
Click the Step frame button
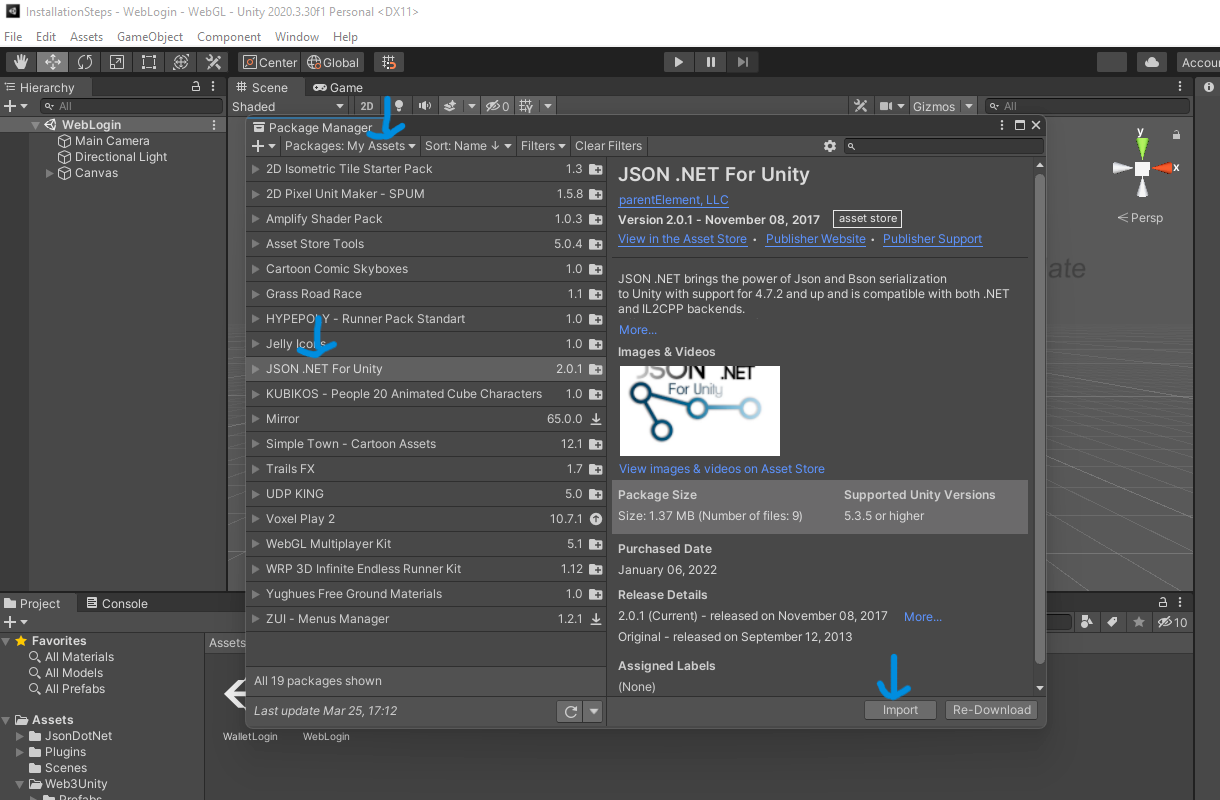click(x=742, y=62)
